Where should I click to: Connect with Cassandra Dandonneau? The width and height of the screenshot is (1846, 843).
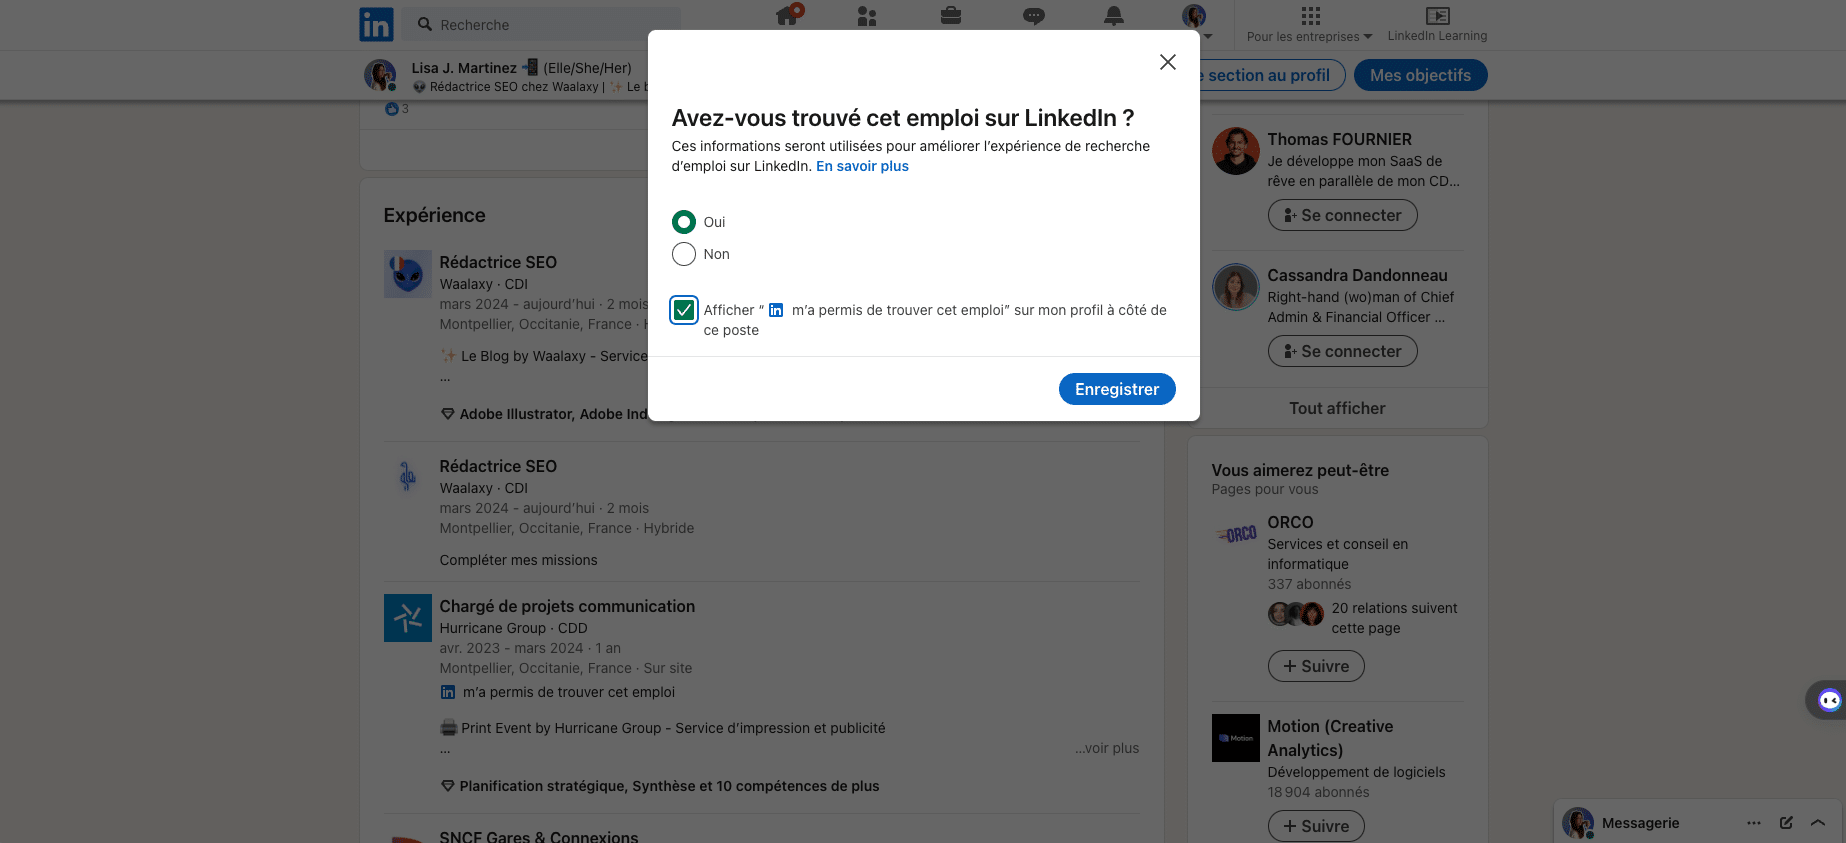1342,351
